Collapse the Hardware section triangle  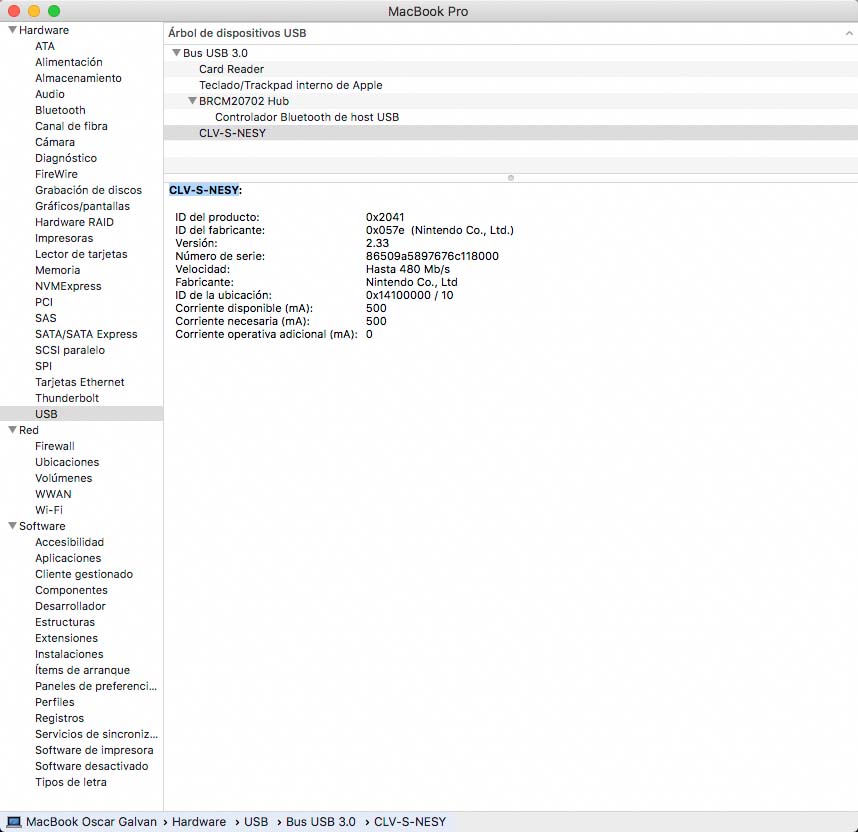point(12,30)
